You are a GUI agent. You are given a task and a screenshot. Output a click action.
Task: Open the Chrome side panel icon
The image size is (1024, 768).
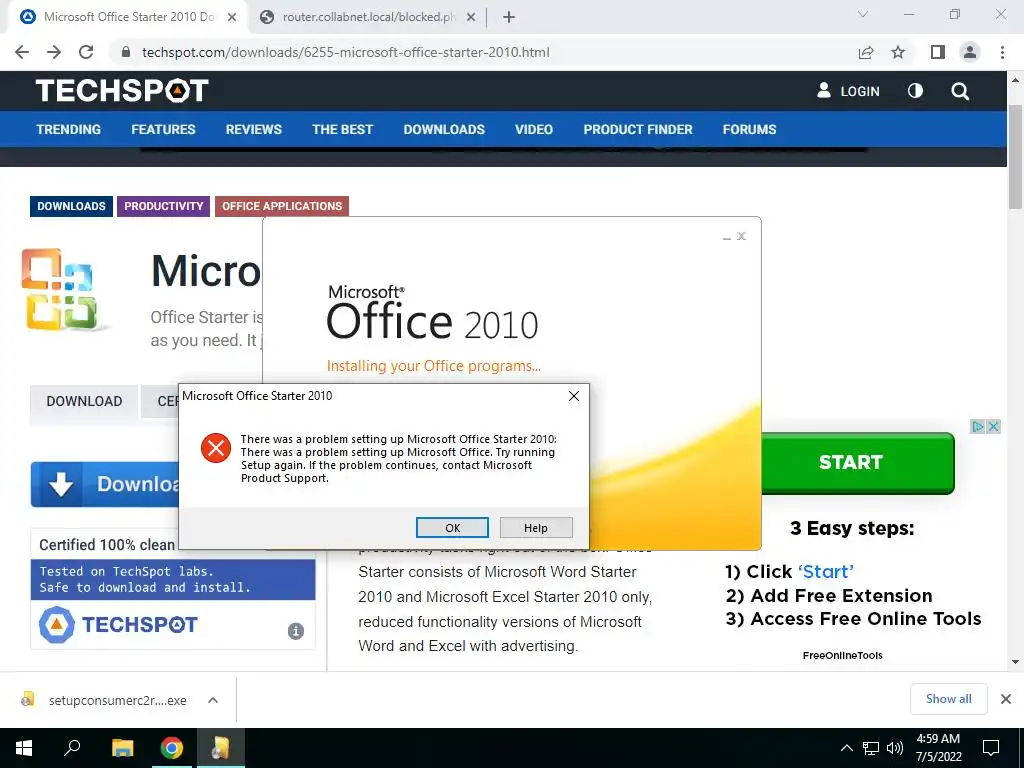[x=938, y=52]
